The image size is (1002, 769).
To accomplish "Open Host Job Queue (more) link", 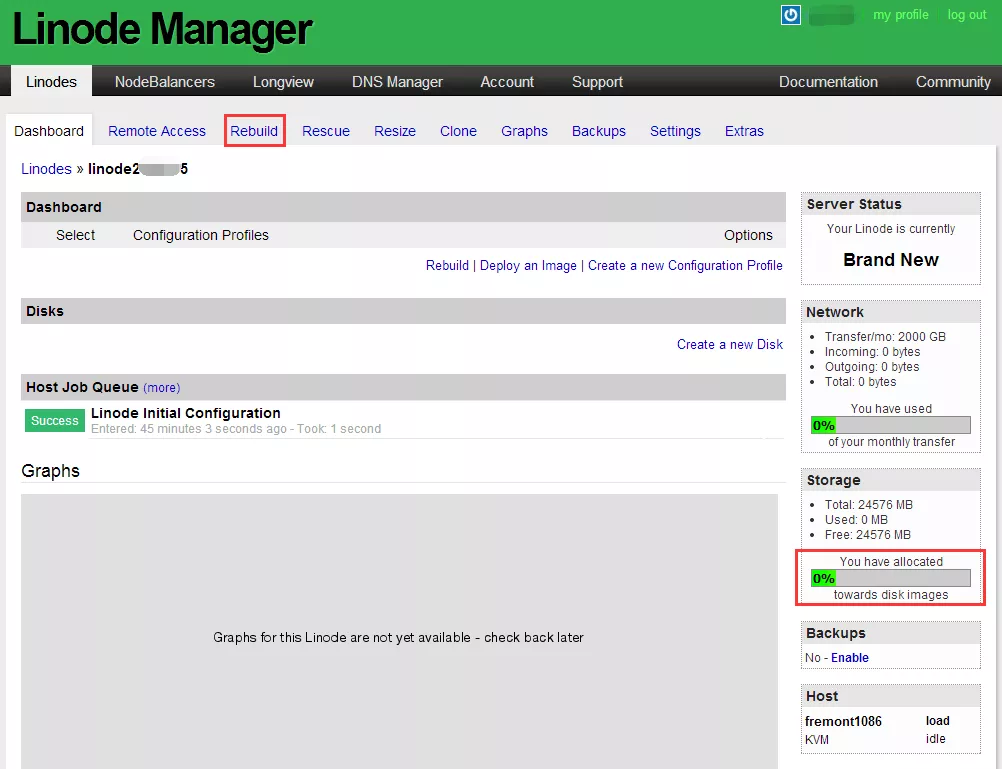I will point(162,387).
